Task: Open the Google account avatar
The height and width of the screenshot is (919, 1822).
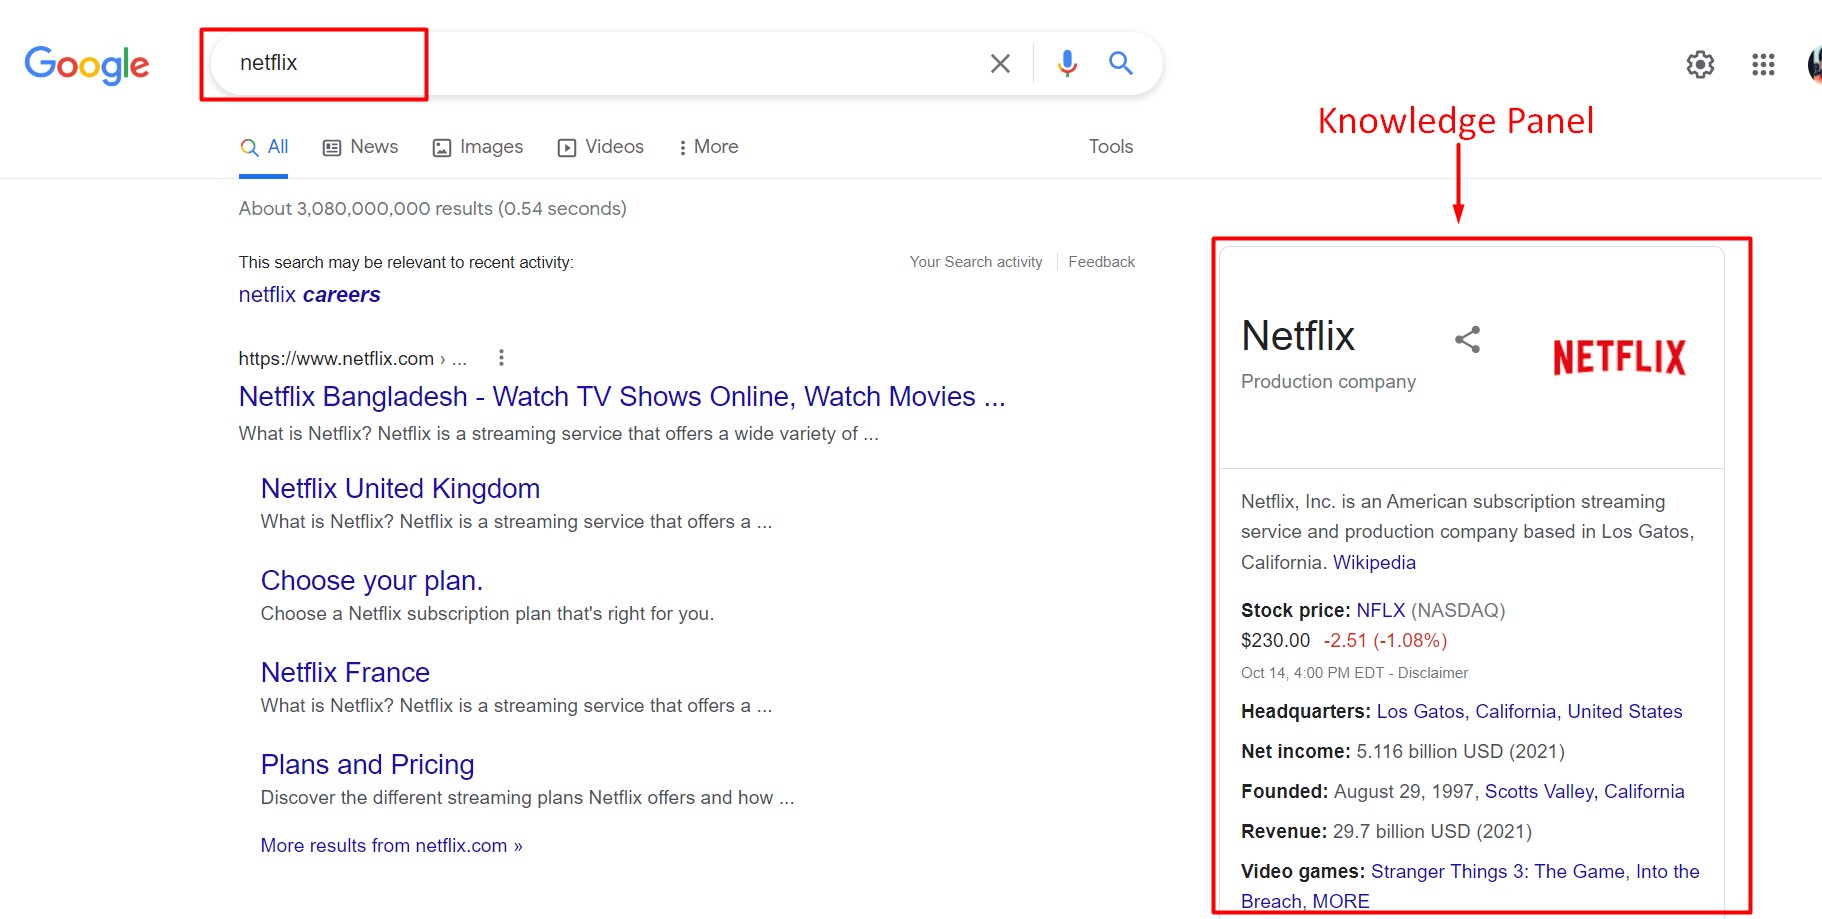Action: (1814, 65)
